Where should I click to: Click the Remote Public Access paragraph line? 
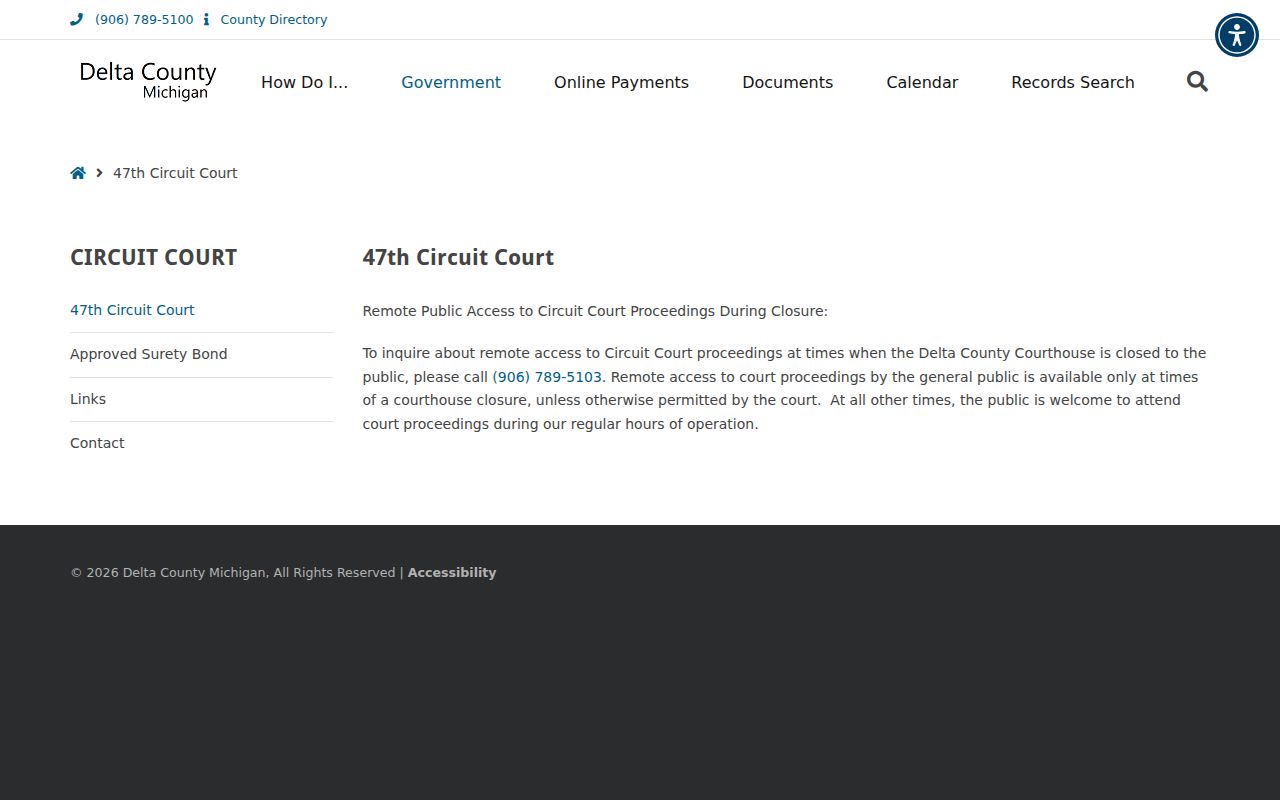(x=595, y=311)
